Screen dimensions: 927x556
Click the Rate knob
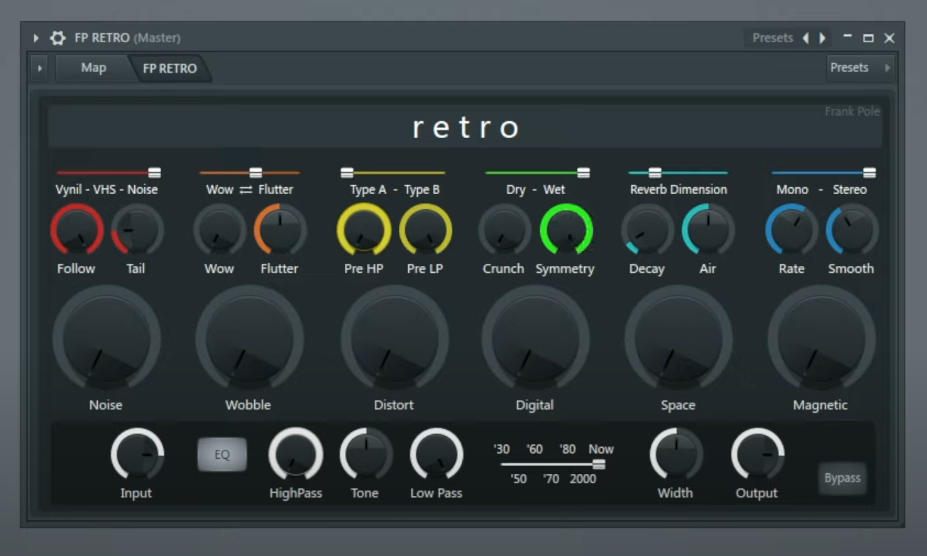click(x=792, y=229)
